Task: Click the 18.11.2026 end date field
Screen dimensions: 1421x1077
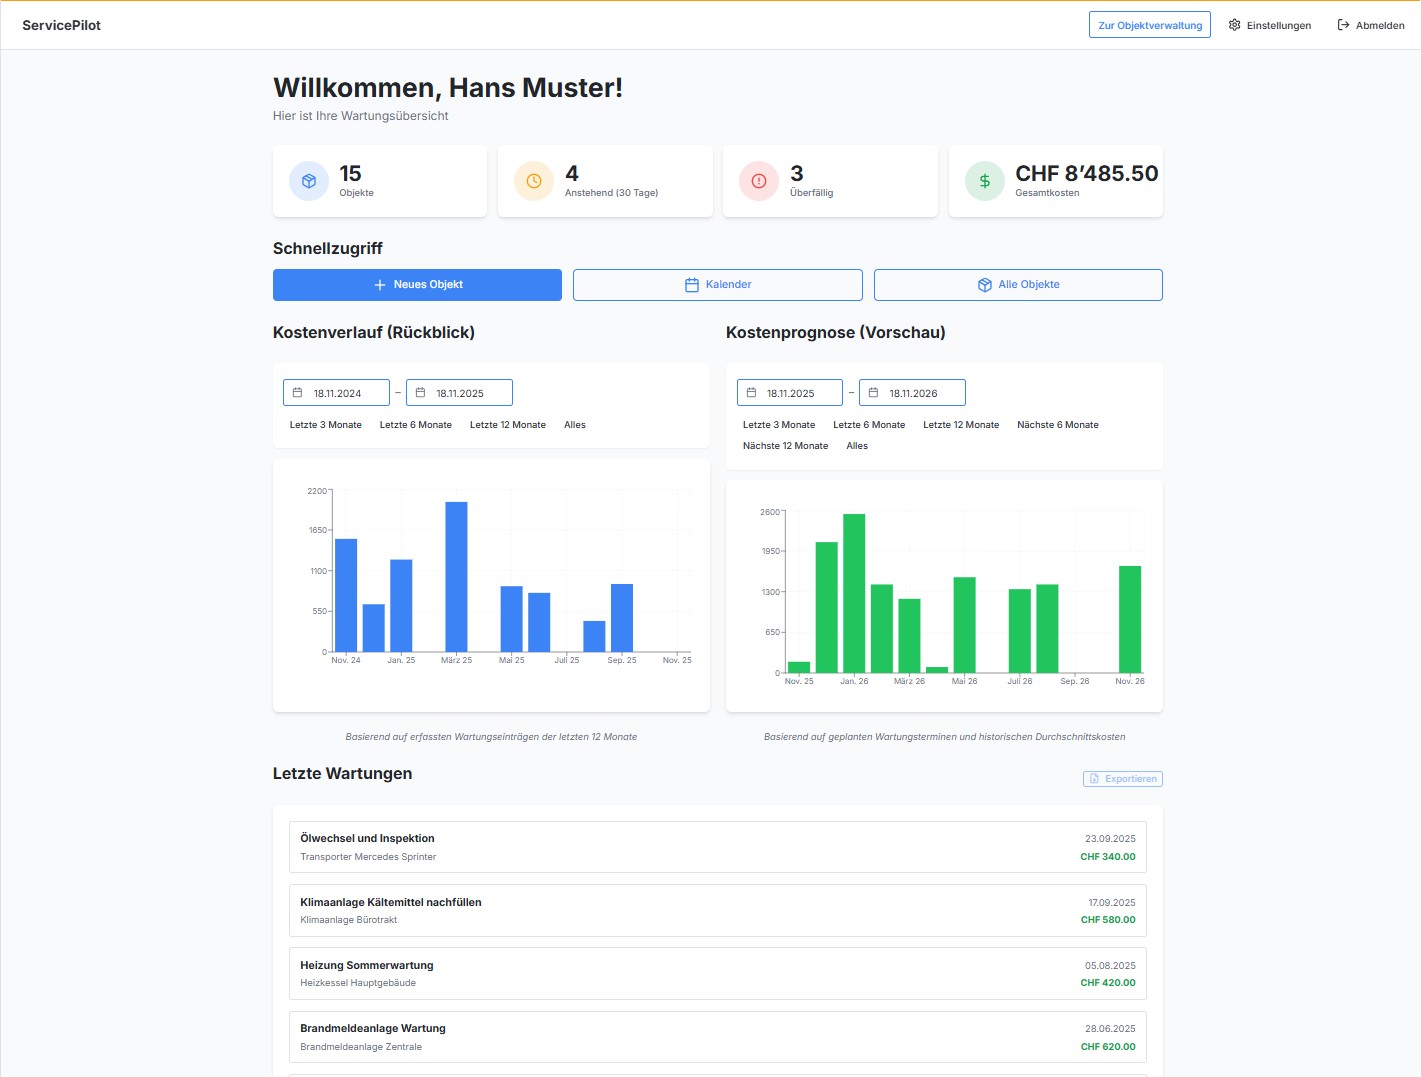Action: tap(913, 393)
